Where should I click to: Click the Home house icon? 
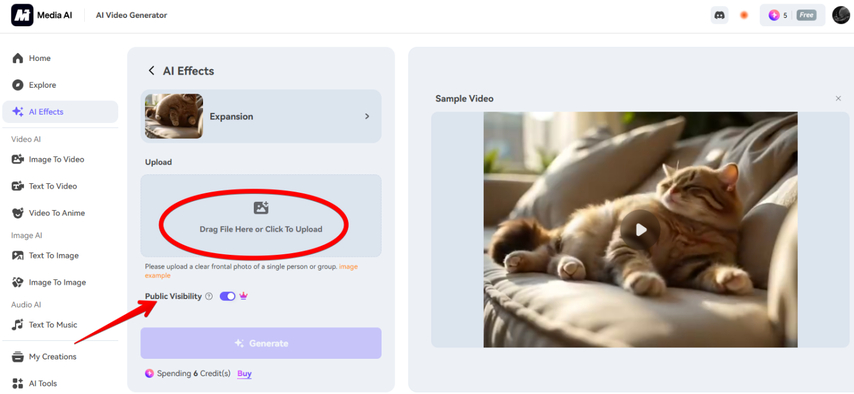tap(18, 58)
